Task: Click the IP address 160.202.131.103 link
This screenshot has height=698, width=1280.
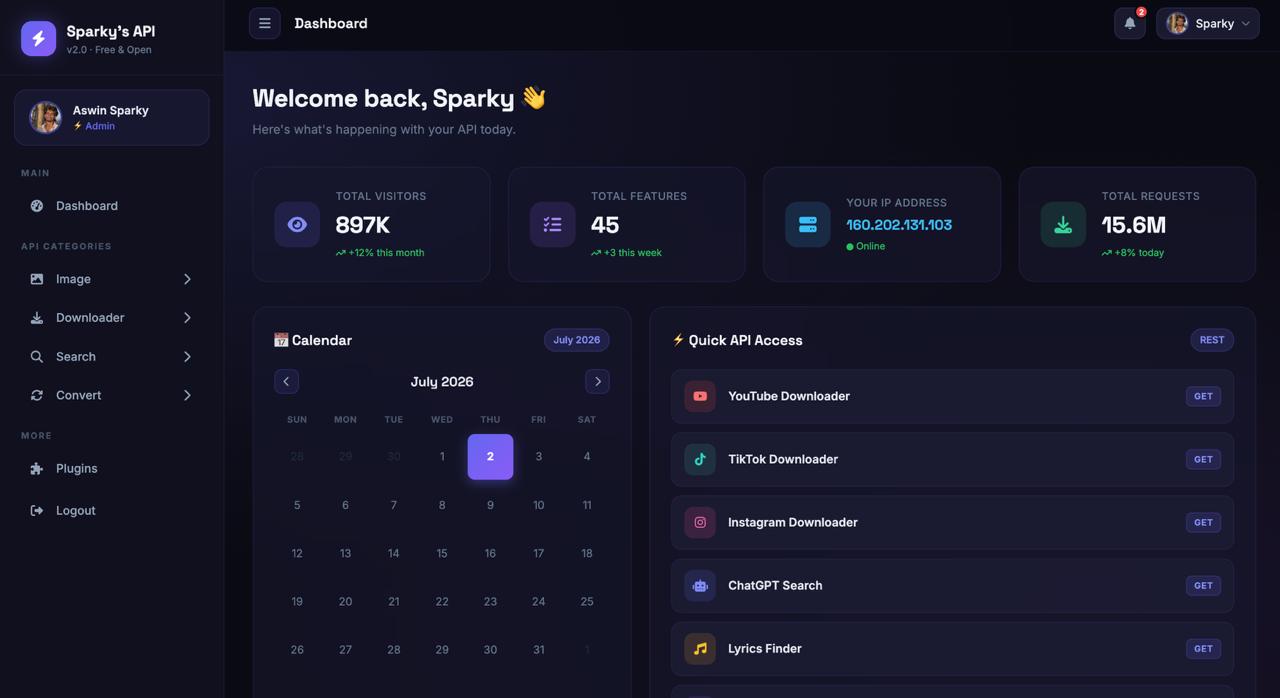Action: 899,225
